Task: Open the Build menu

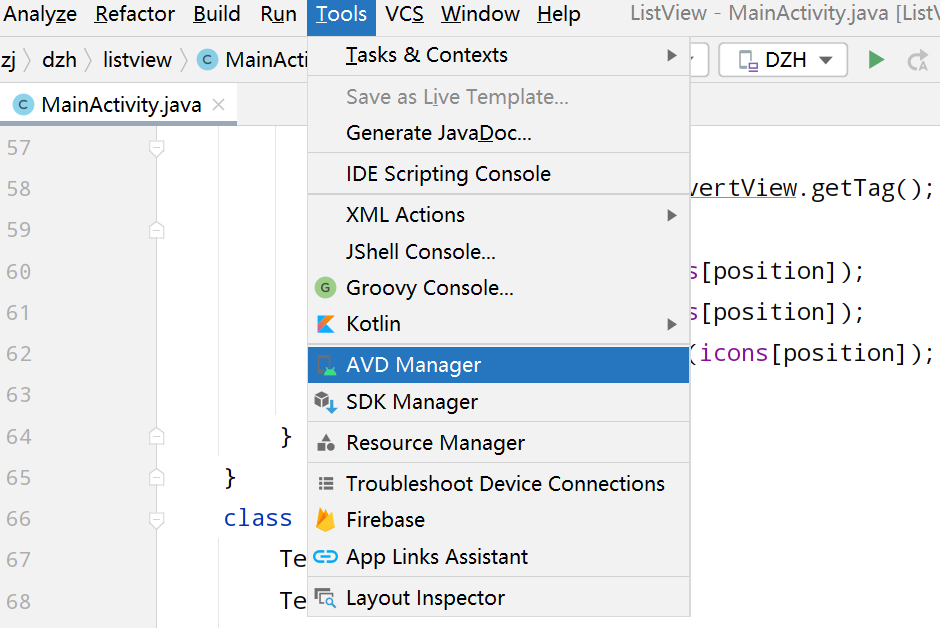Action: (217, 14)
